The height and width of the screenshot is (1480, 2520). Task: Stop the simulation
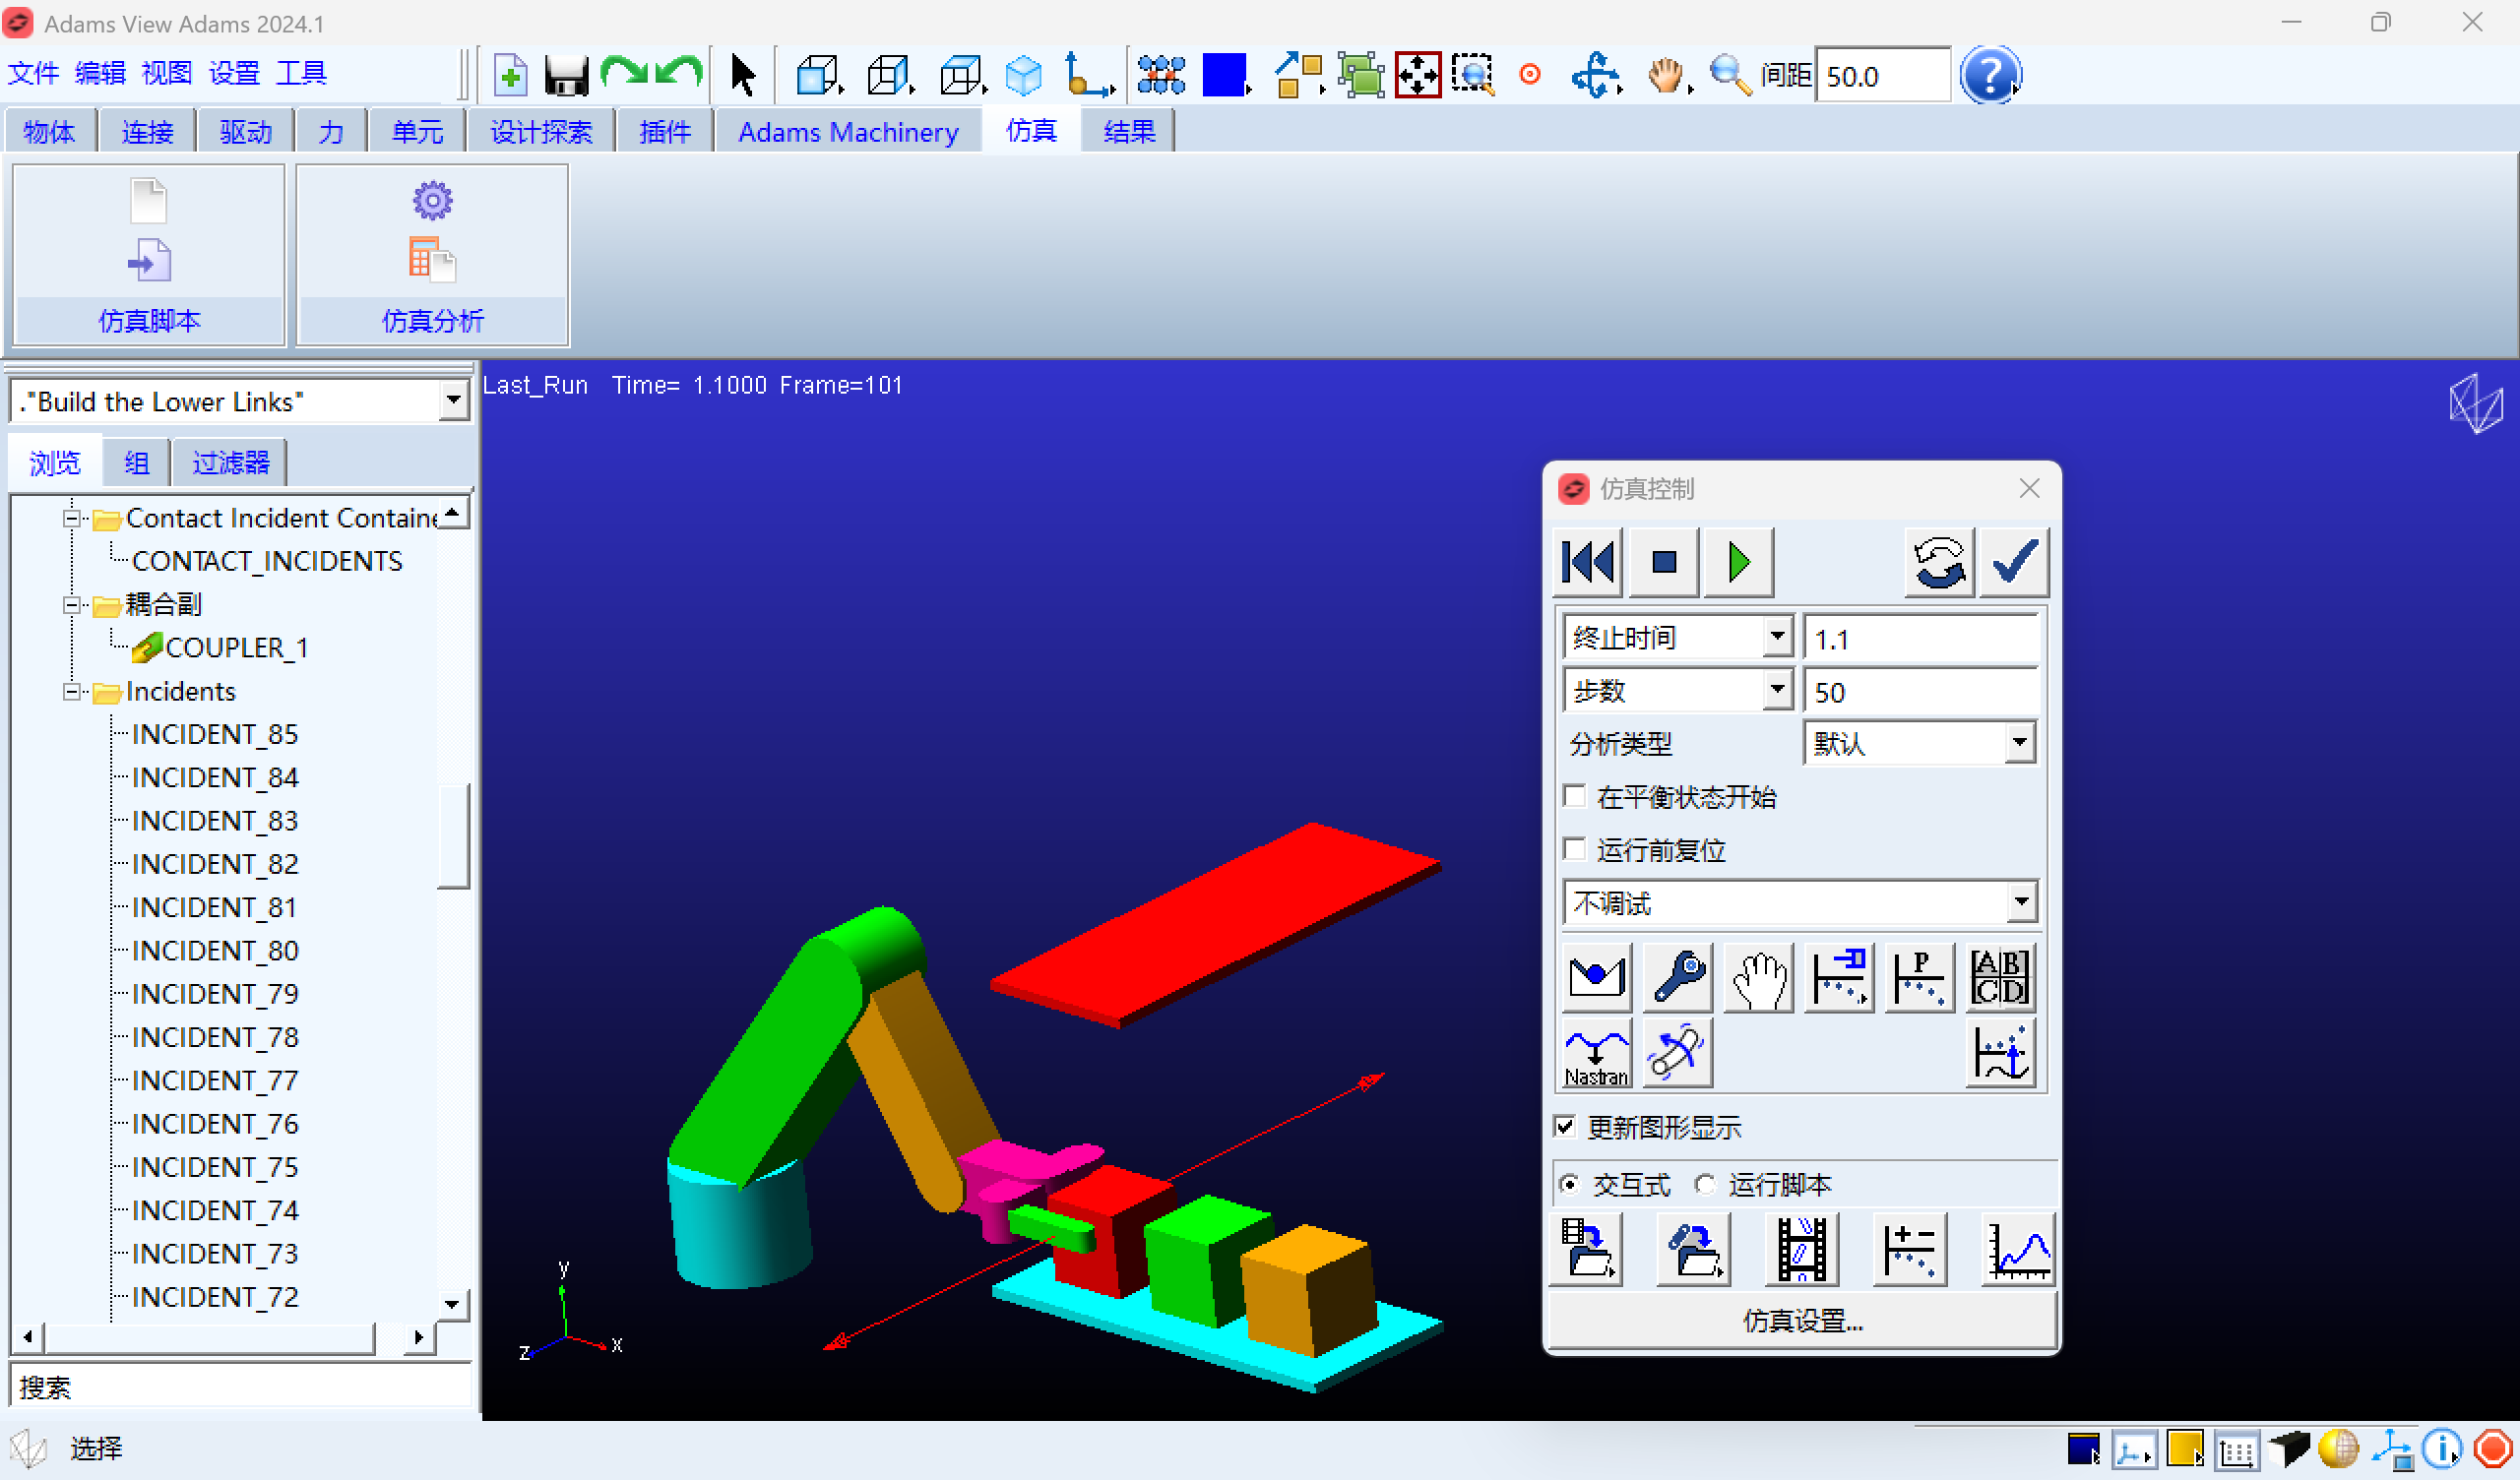1664,562
